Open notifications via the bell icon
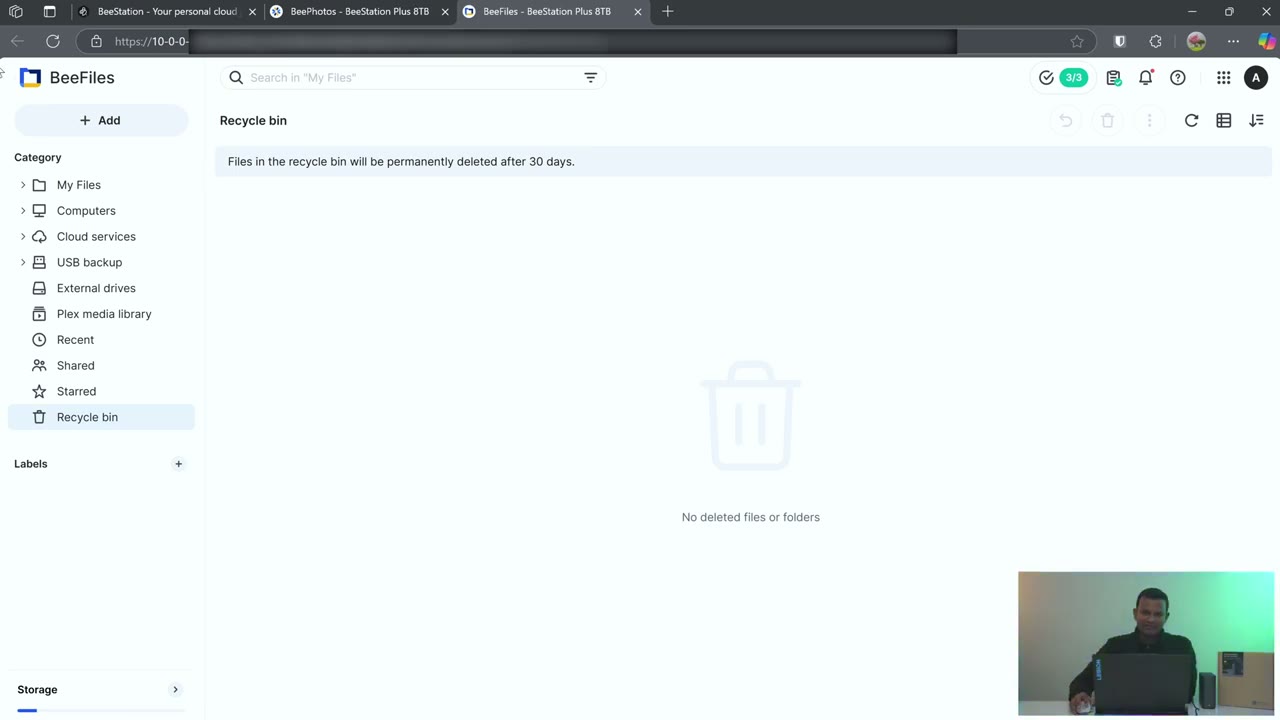The image size is (1280, 720). [x=1146, y=77]
